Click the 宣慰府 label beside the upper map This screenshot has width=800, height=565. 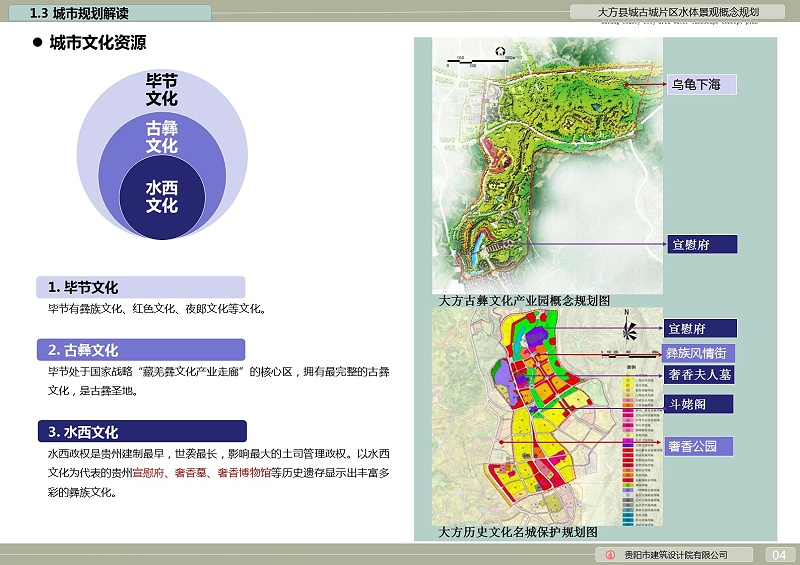[701, 244]
